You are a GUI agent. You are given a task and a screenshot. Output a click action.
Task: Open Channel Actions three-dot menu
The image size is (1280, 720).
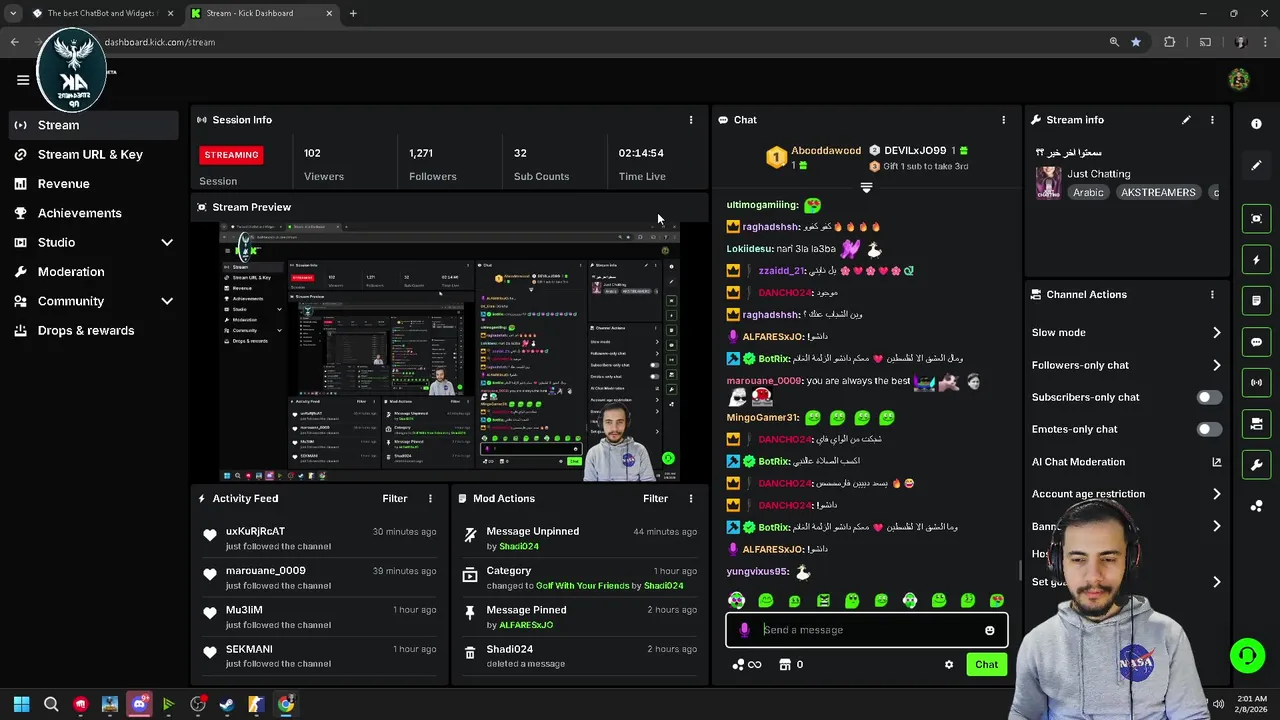pos(1212,295)
